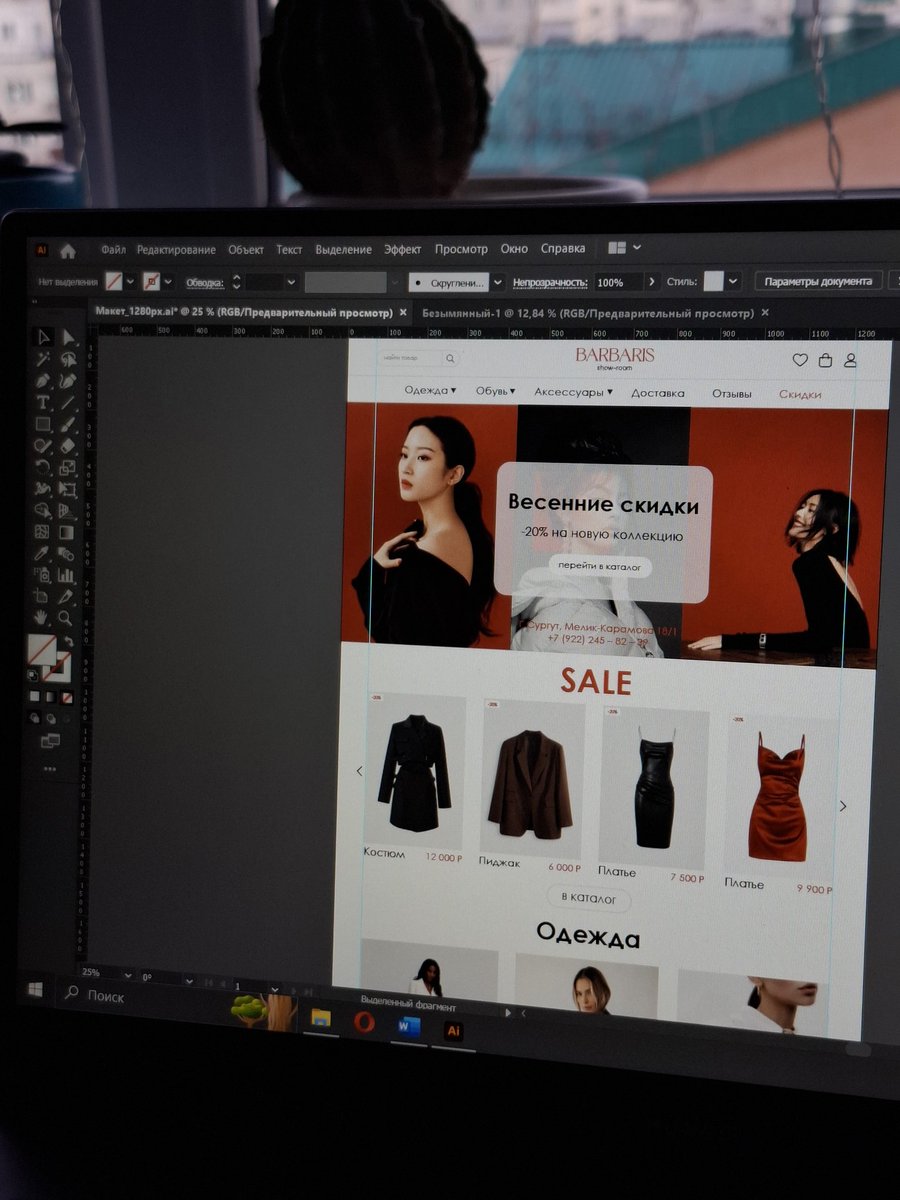Select the Eraser tool
The height and width of the screenshot is (1200, 900).
tap(67, 445)
